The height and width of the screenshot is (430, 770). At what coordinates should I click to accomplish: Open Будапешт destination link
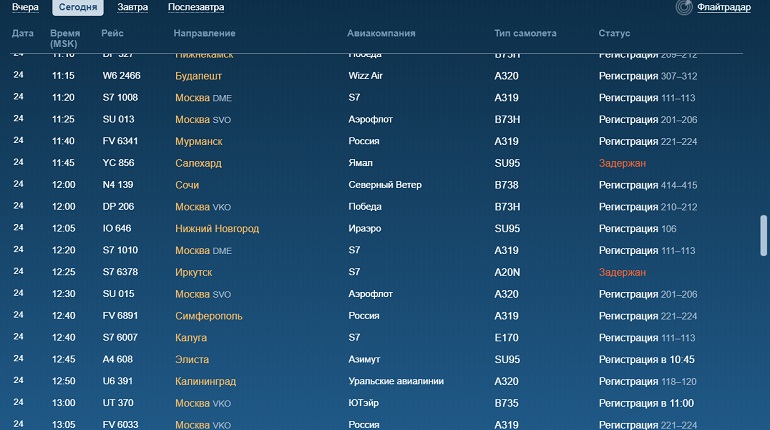tap(198, 76)
